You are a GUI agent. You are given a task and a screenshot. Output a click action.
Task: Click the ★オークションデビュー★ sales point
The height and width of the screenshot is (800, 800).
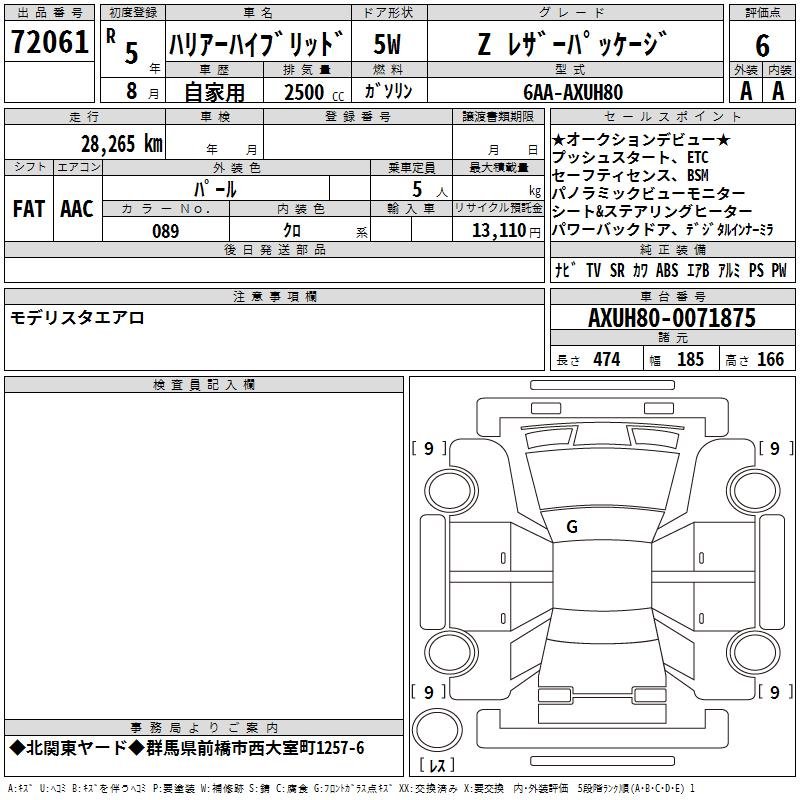click(x=641, y=139)
